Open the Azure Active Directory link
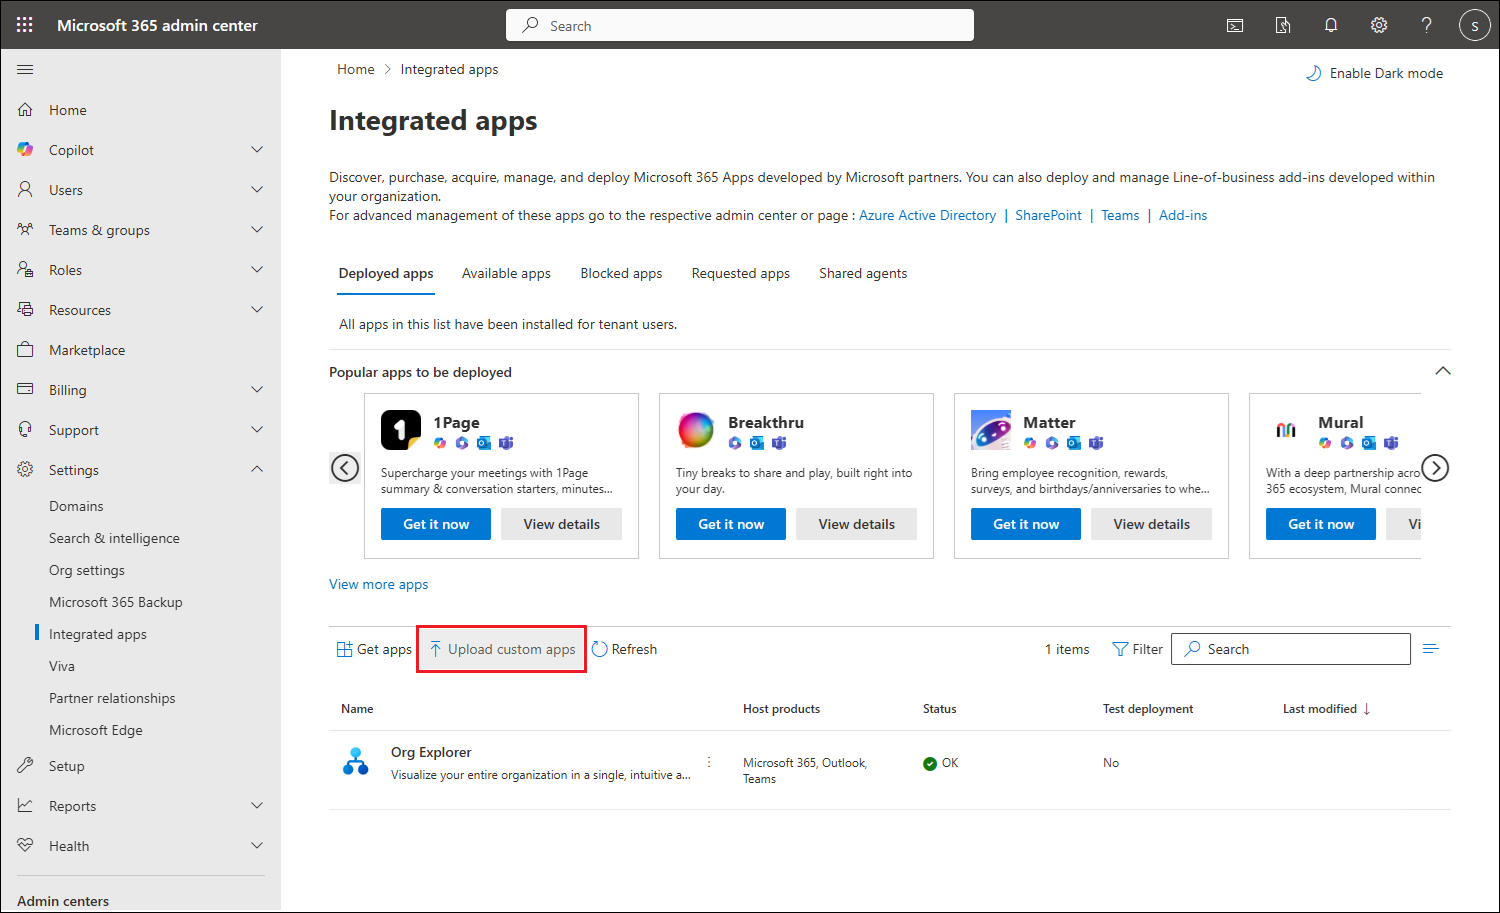 [x=927, y=215]
